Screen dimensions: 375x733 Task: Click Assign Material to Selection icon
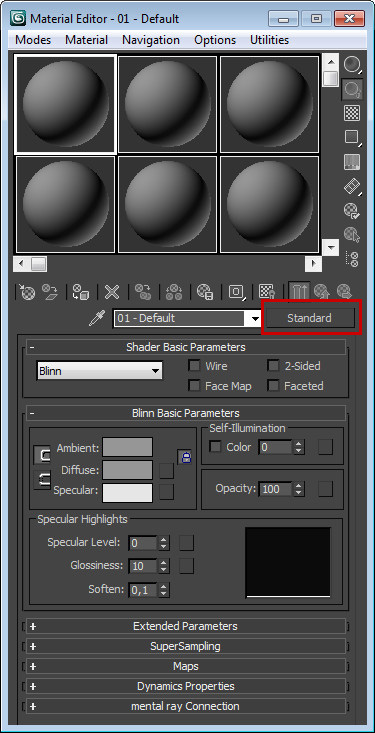pos(81,292)
